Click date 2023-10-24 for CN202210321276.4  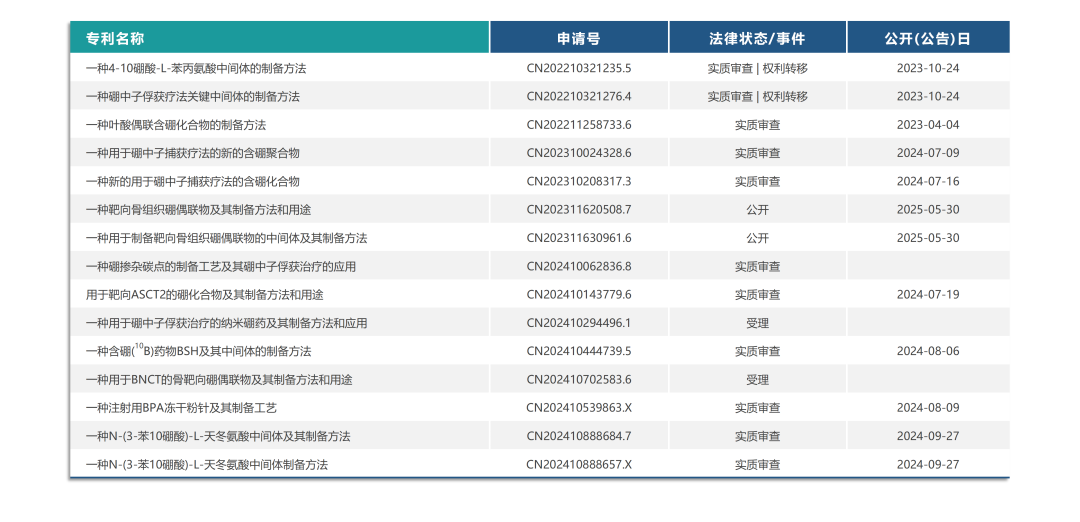point(928,96)
